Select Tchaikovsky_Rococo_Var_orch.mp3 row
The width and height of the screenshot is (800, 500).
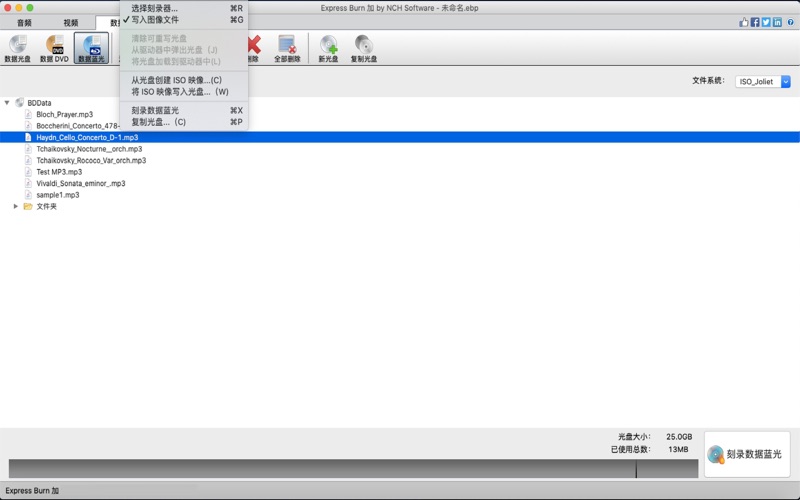pos(91,160)
